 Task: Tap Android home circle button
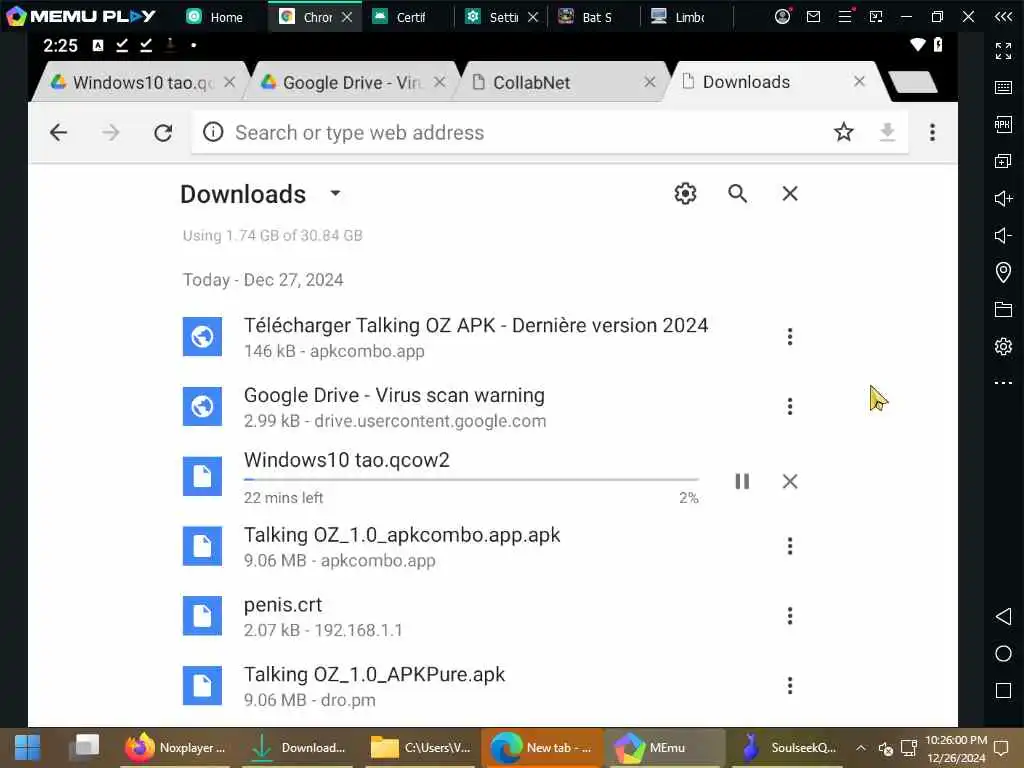[1003, 654]
